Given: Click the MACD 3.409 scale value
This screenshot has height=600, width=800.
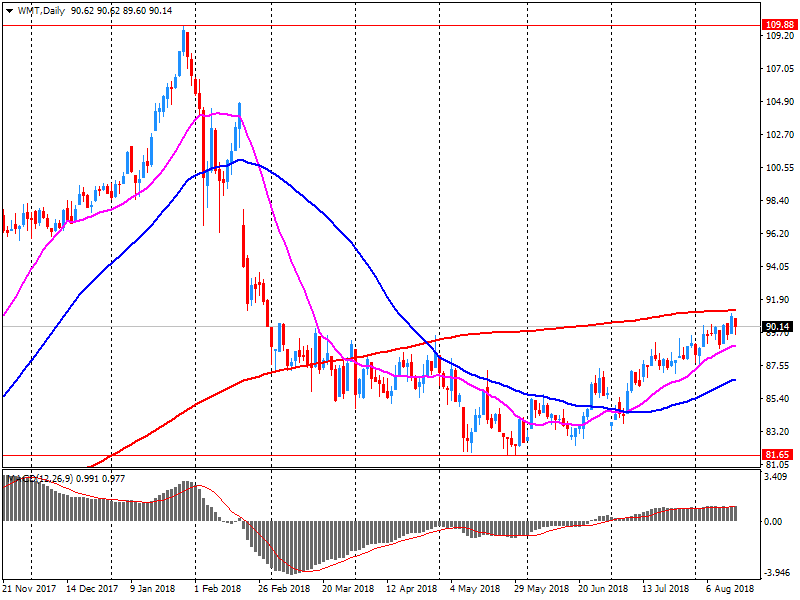Looking at the screenshot, I should coord(776,477).
